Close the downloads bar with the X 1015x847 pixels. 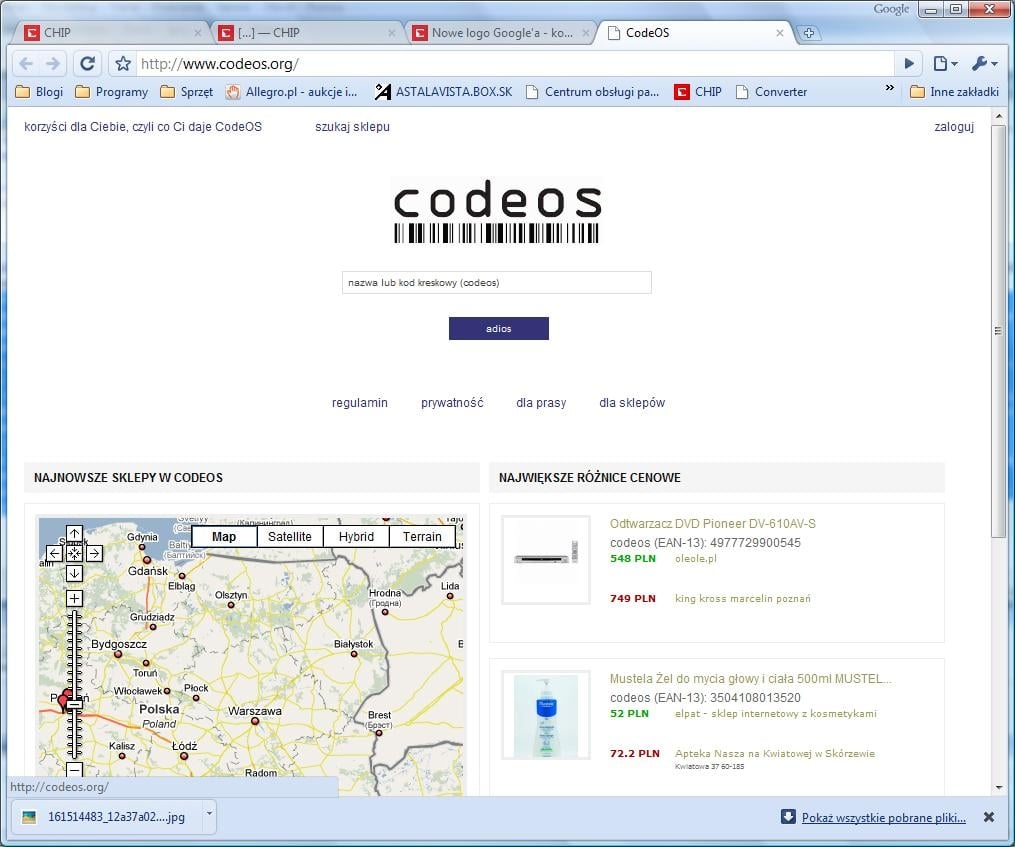(988, 817)
